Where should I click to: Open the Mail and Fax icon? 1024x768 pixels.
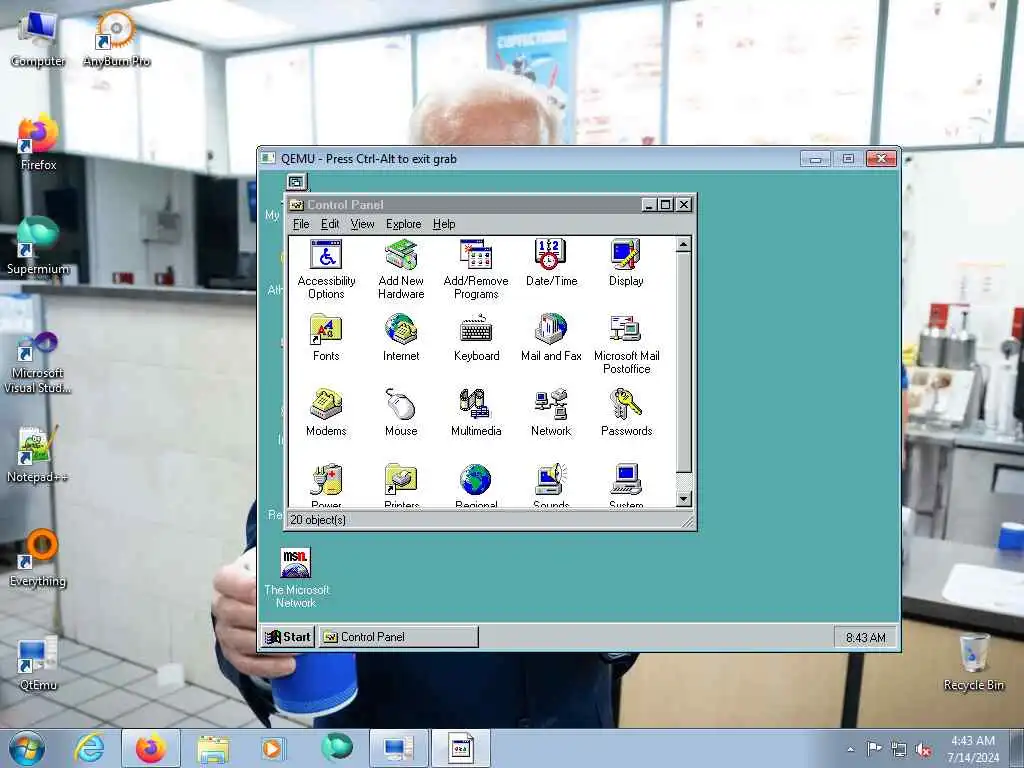(551, 338)
